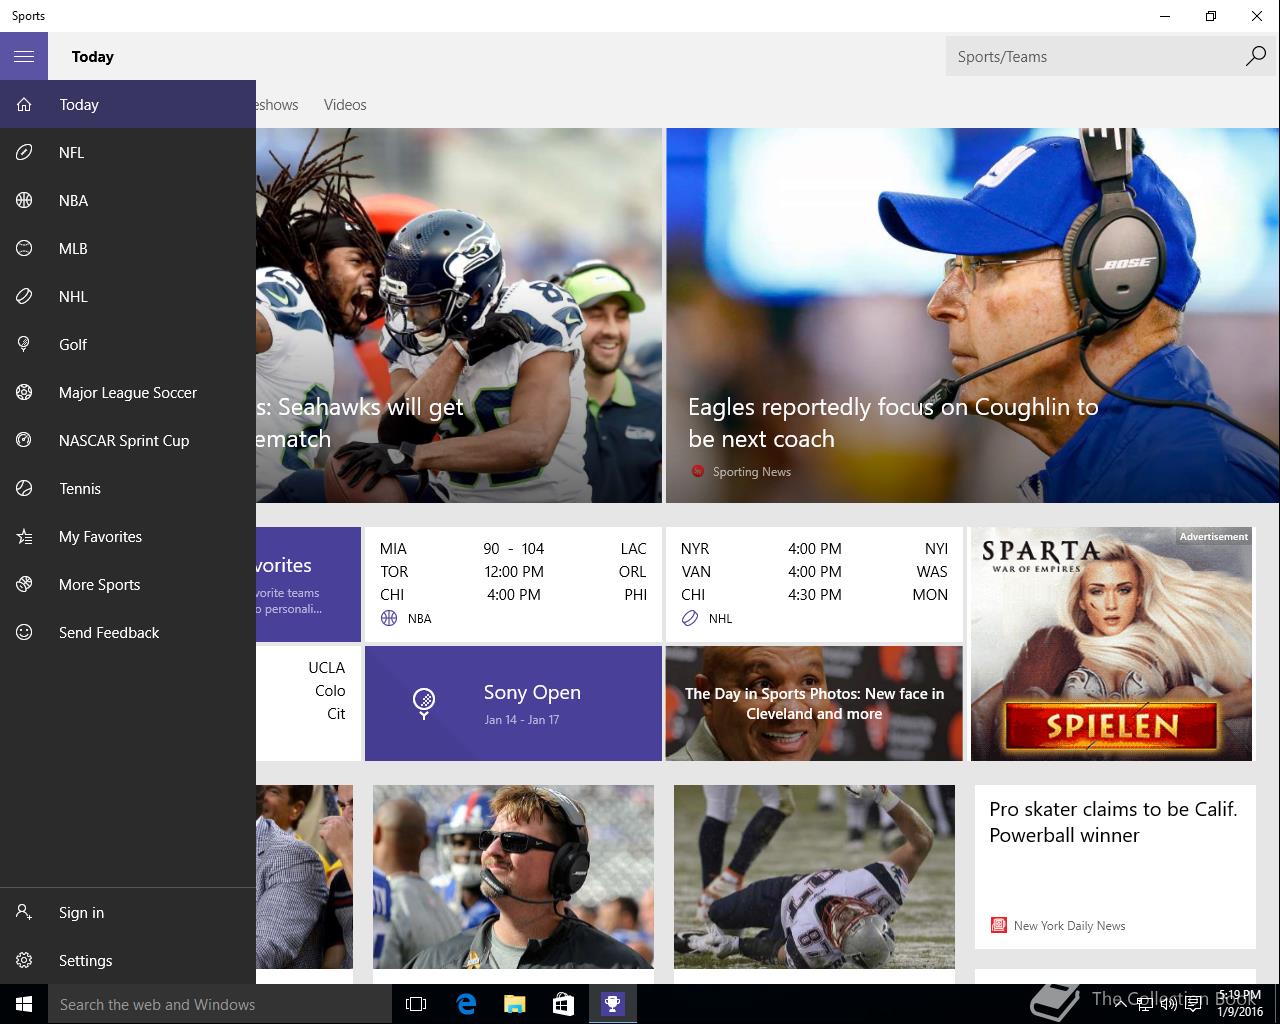Open File Explorer from taskbar
The image size is (1280, 1024).
[514, 1004]
